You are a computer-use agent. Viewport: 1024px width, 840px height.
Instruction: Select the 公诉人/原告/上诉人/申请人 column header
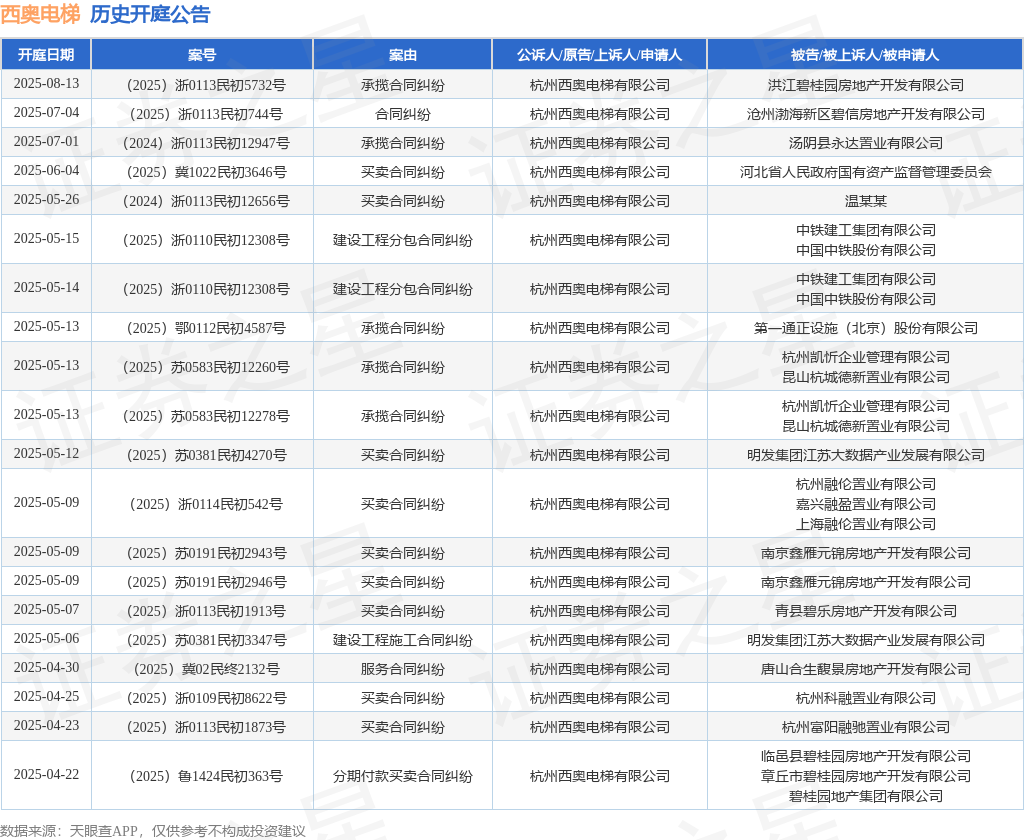600,55
